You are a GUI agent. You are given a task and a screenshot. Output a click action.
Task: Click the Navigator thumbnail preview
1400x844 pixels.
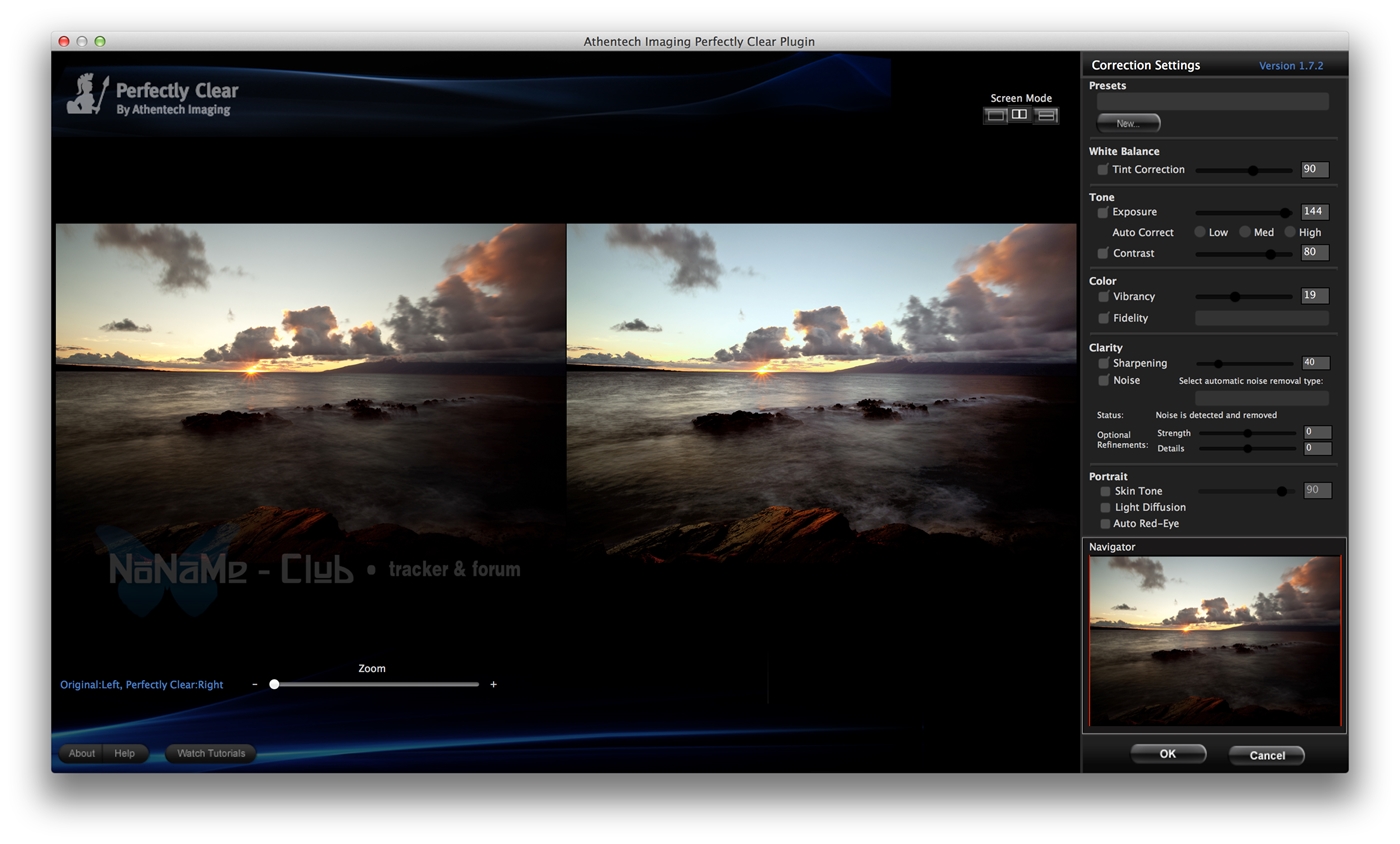[1214, 641]
